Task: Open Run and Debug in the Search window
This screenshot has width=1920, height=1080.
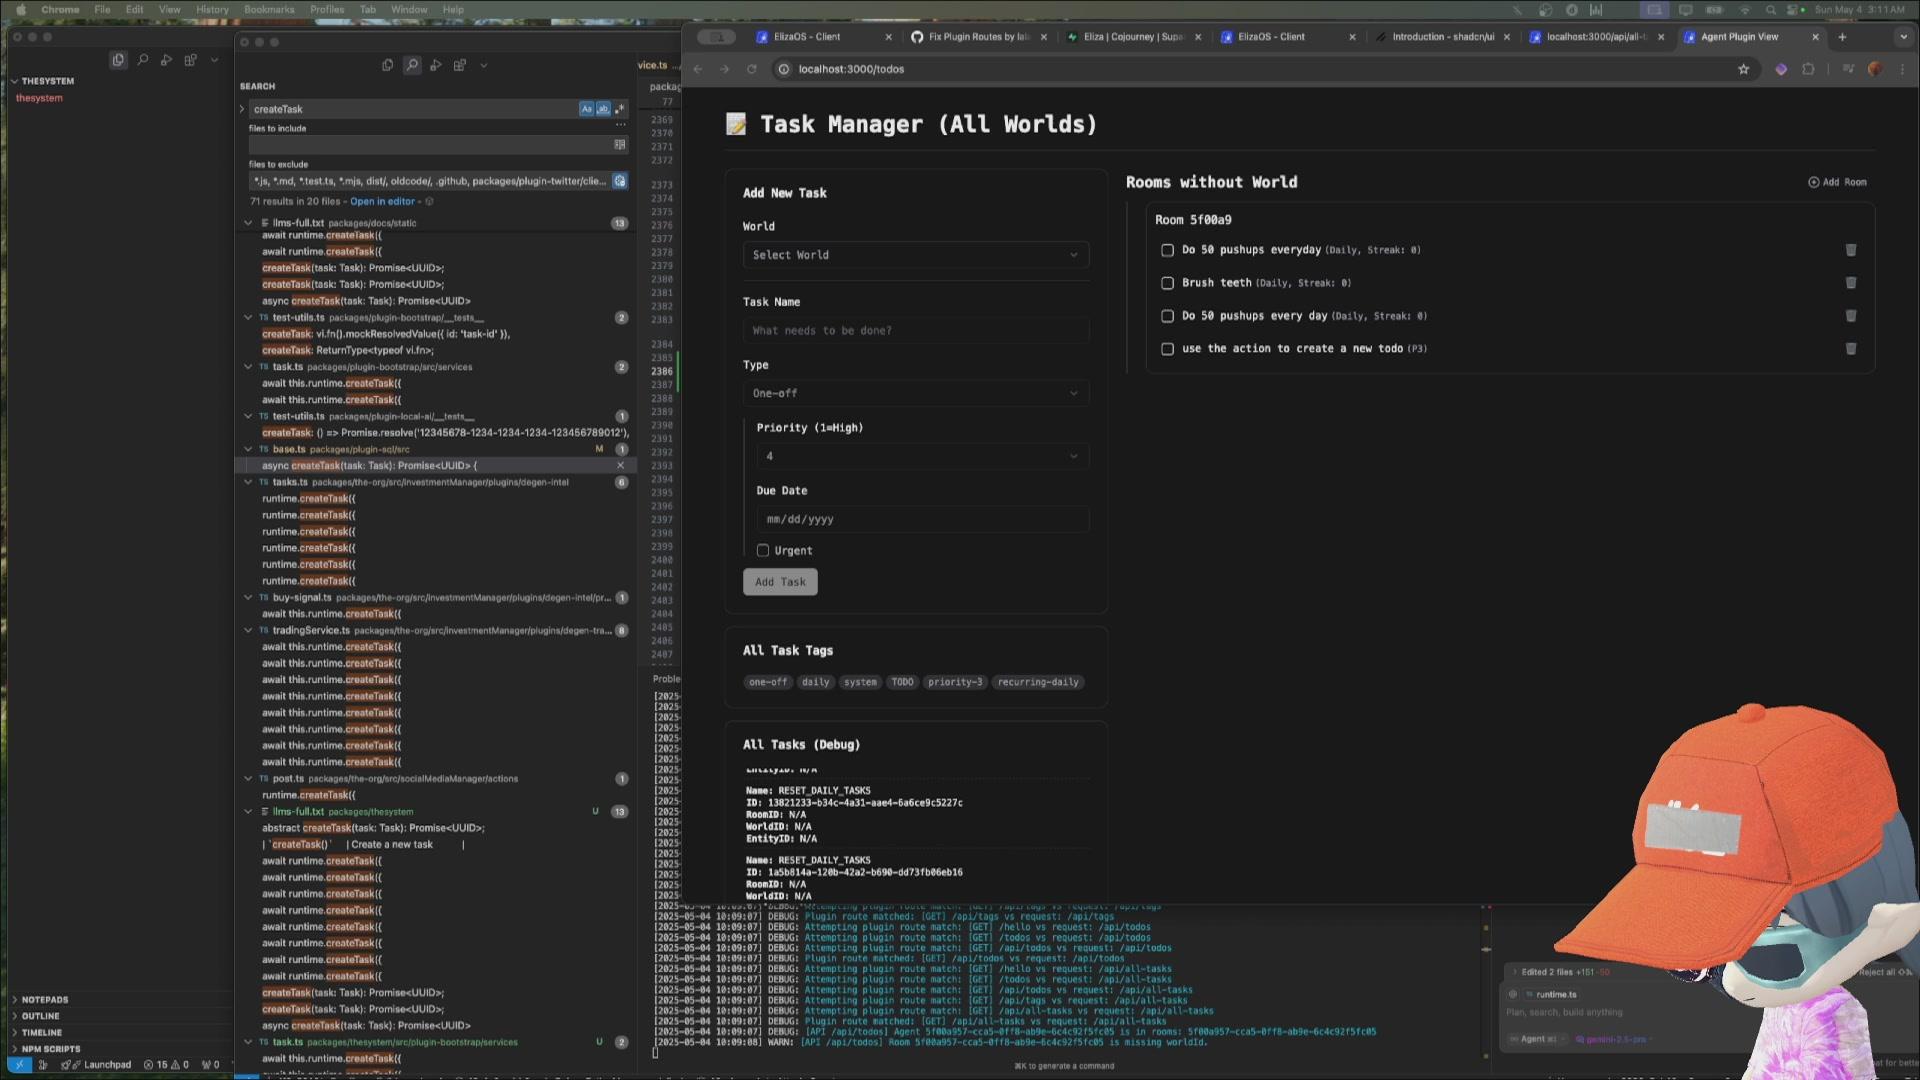Action: point(436,65)
